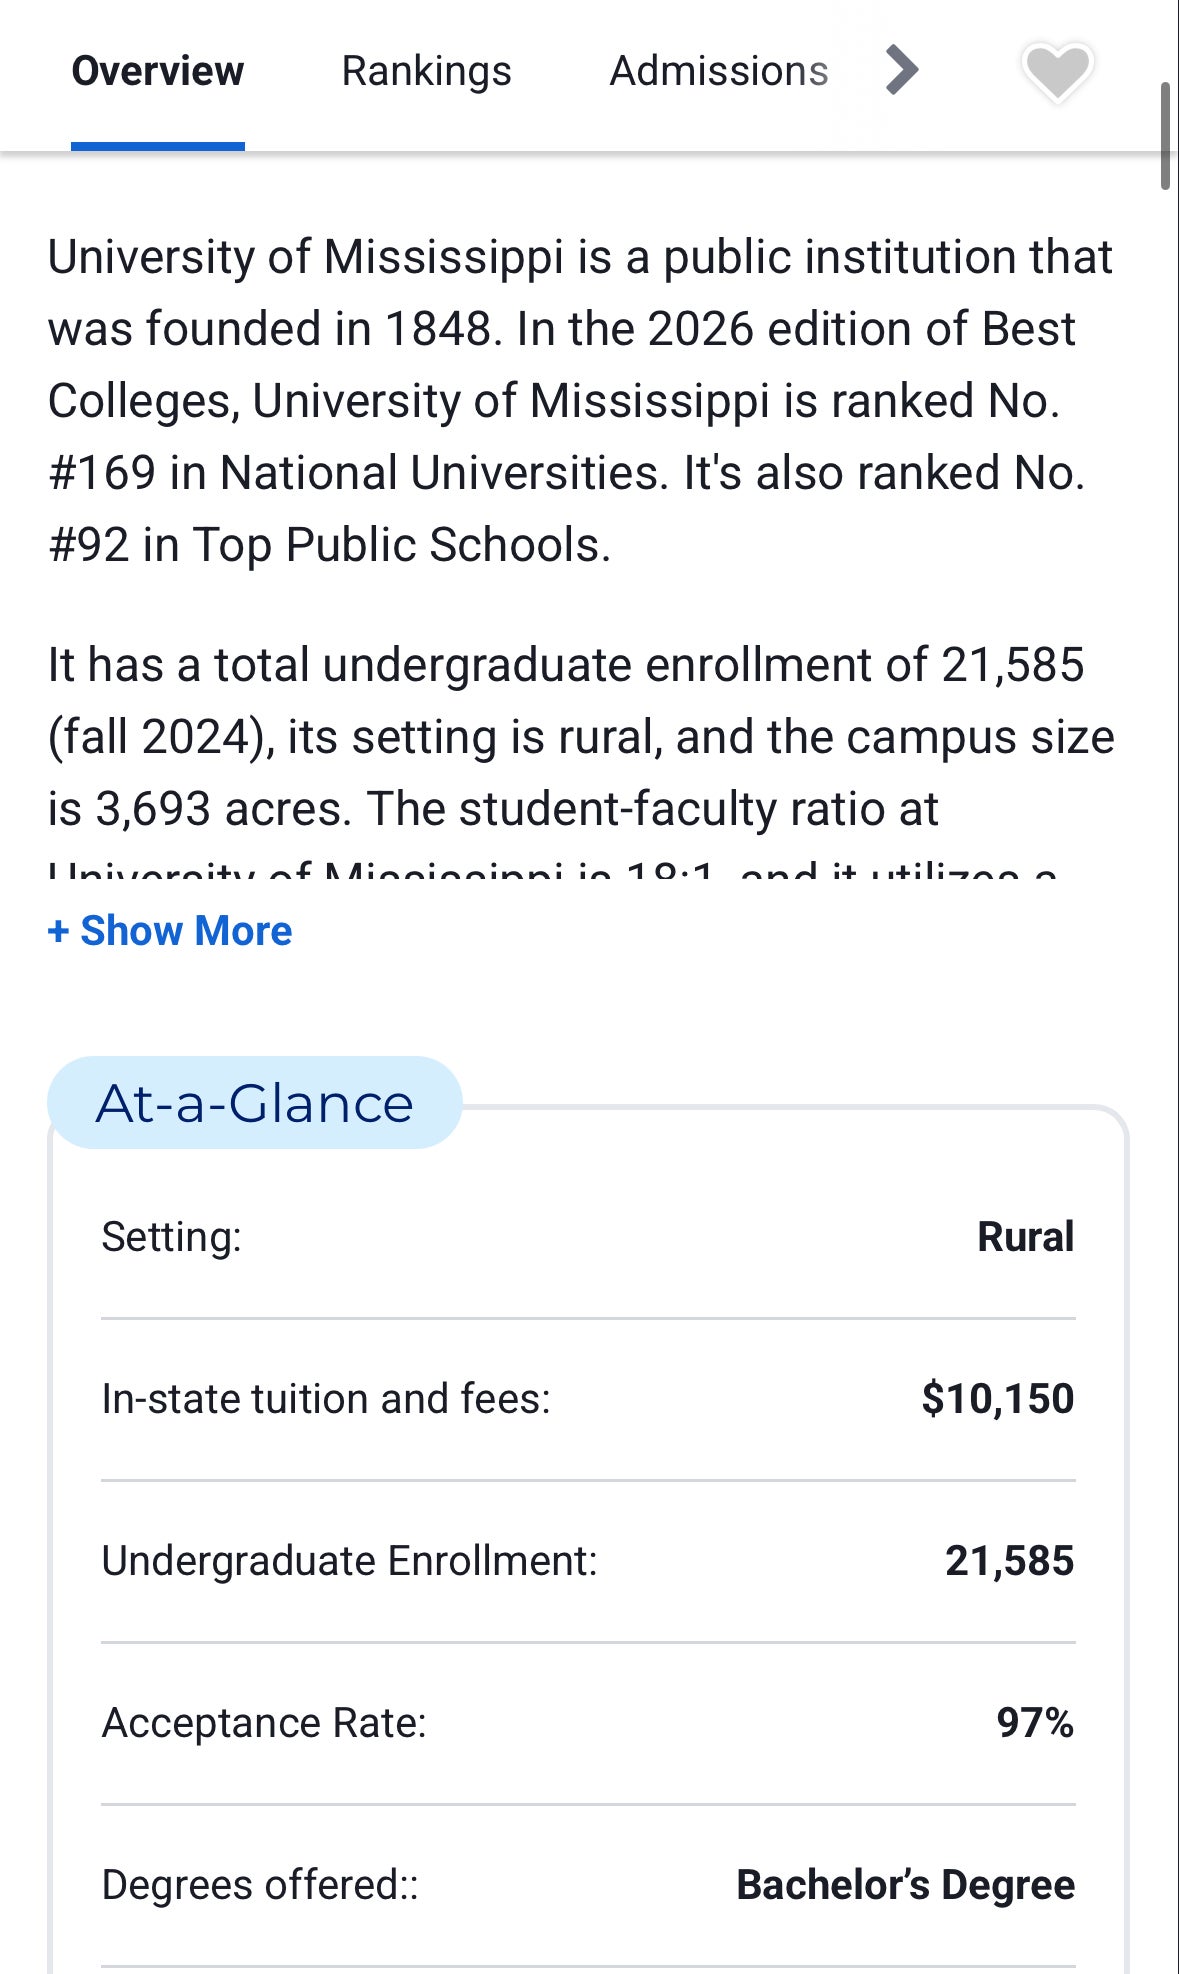Save school with the heart icon

click(1057, 72)
